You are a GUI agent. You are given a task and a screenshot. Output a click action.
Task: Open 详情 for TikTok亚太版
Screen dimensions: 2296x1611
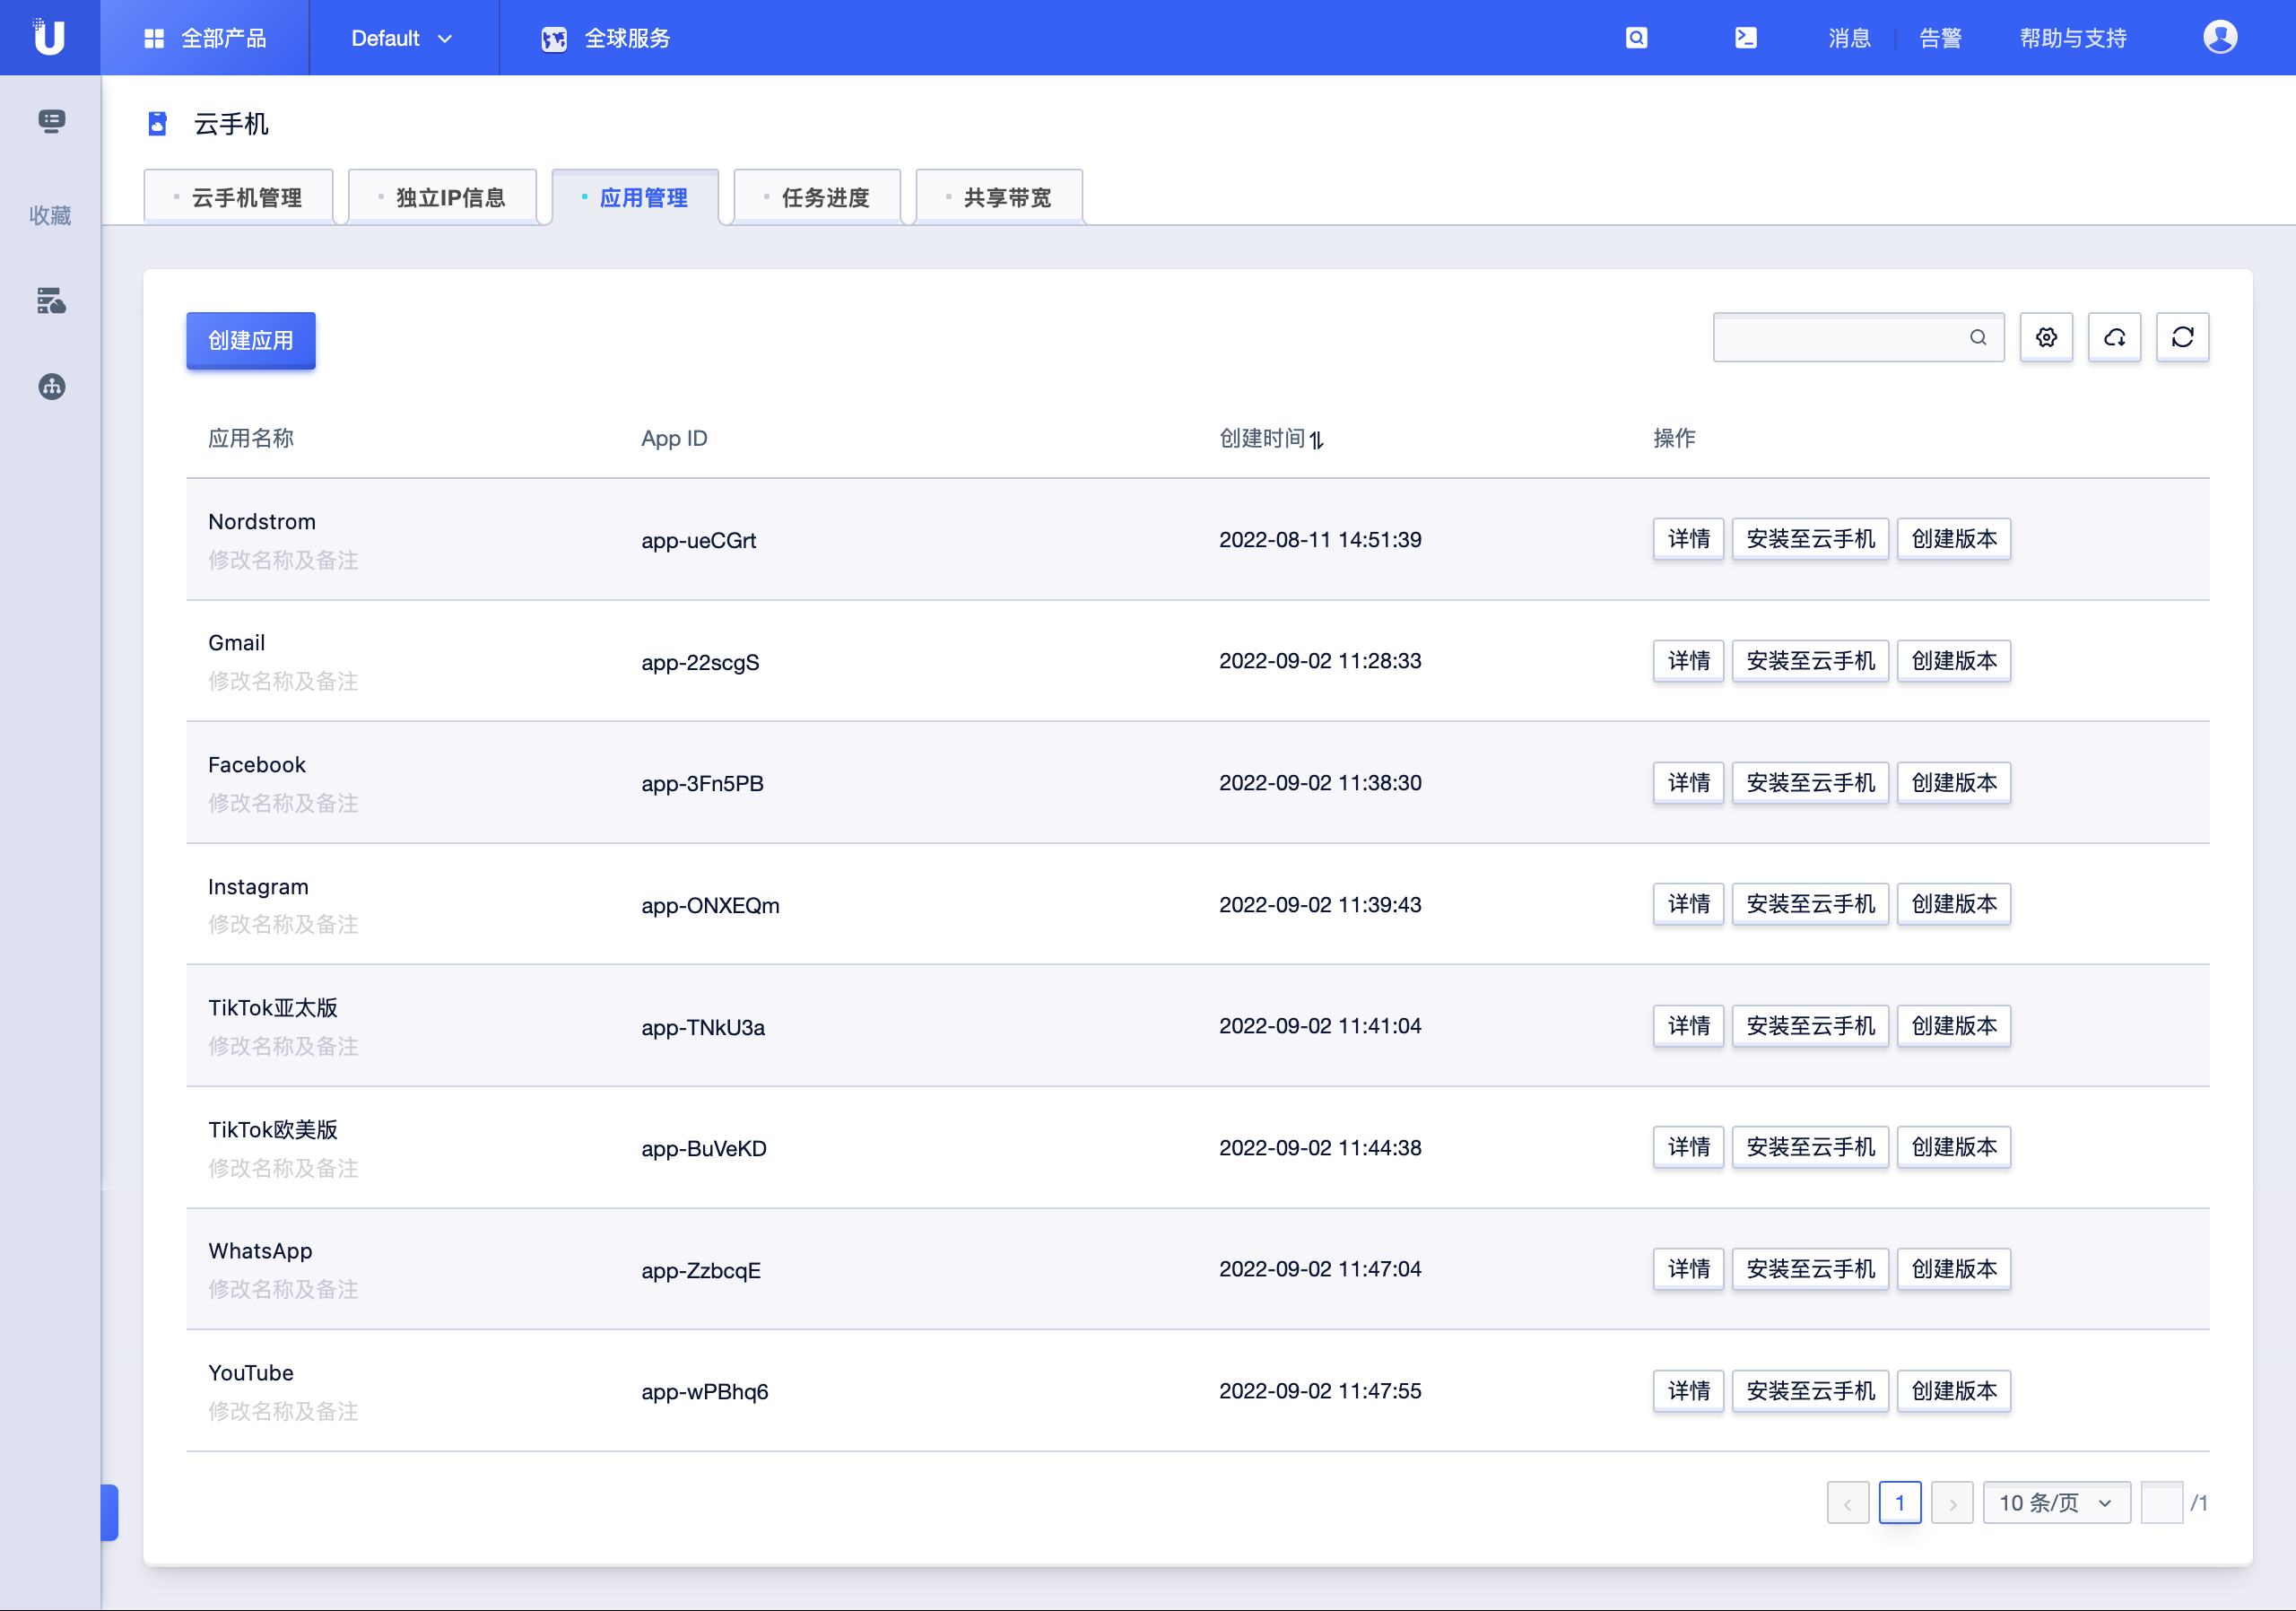pyautogui.click(x=1688, y=1026)
